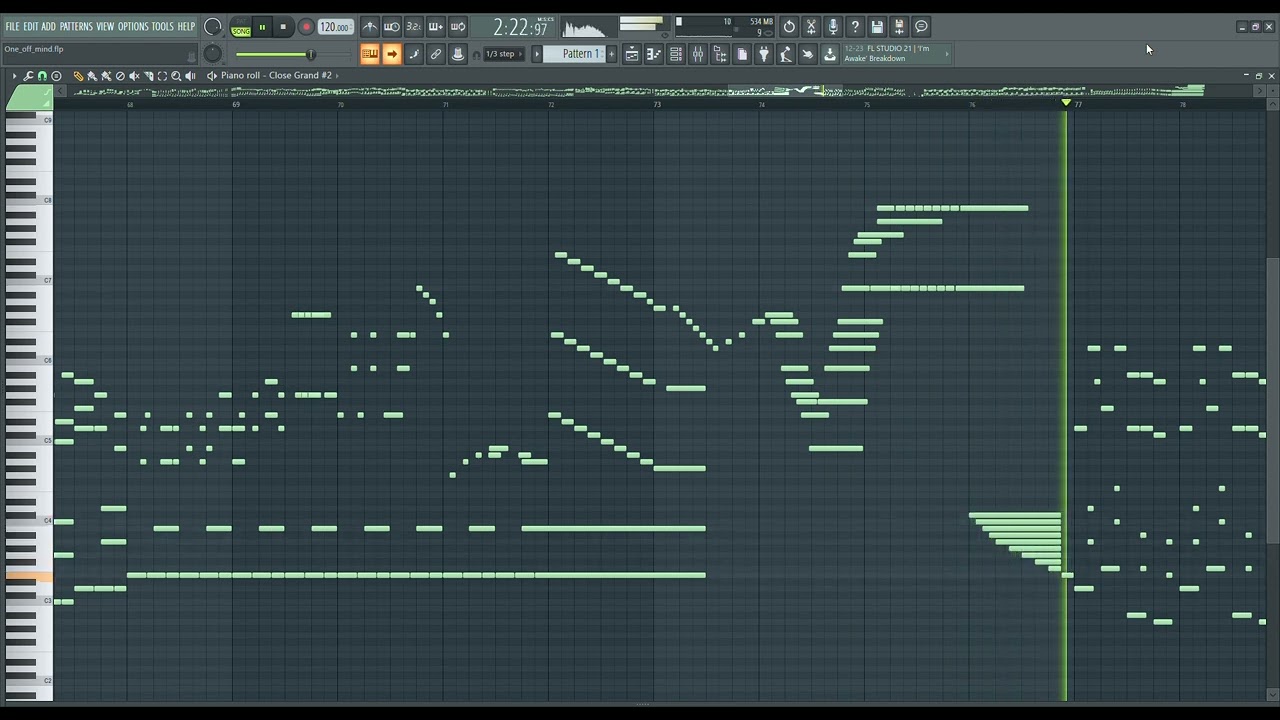The image size is (1280, 720).
Task: Toggle the 3-2-1 recording countdown
Action: [x=414, y=27]
